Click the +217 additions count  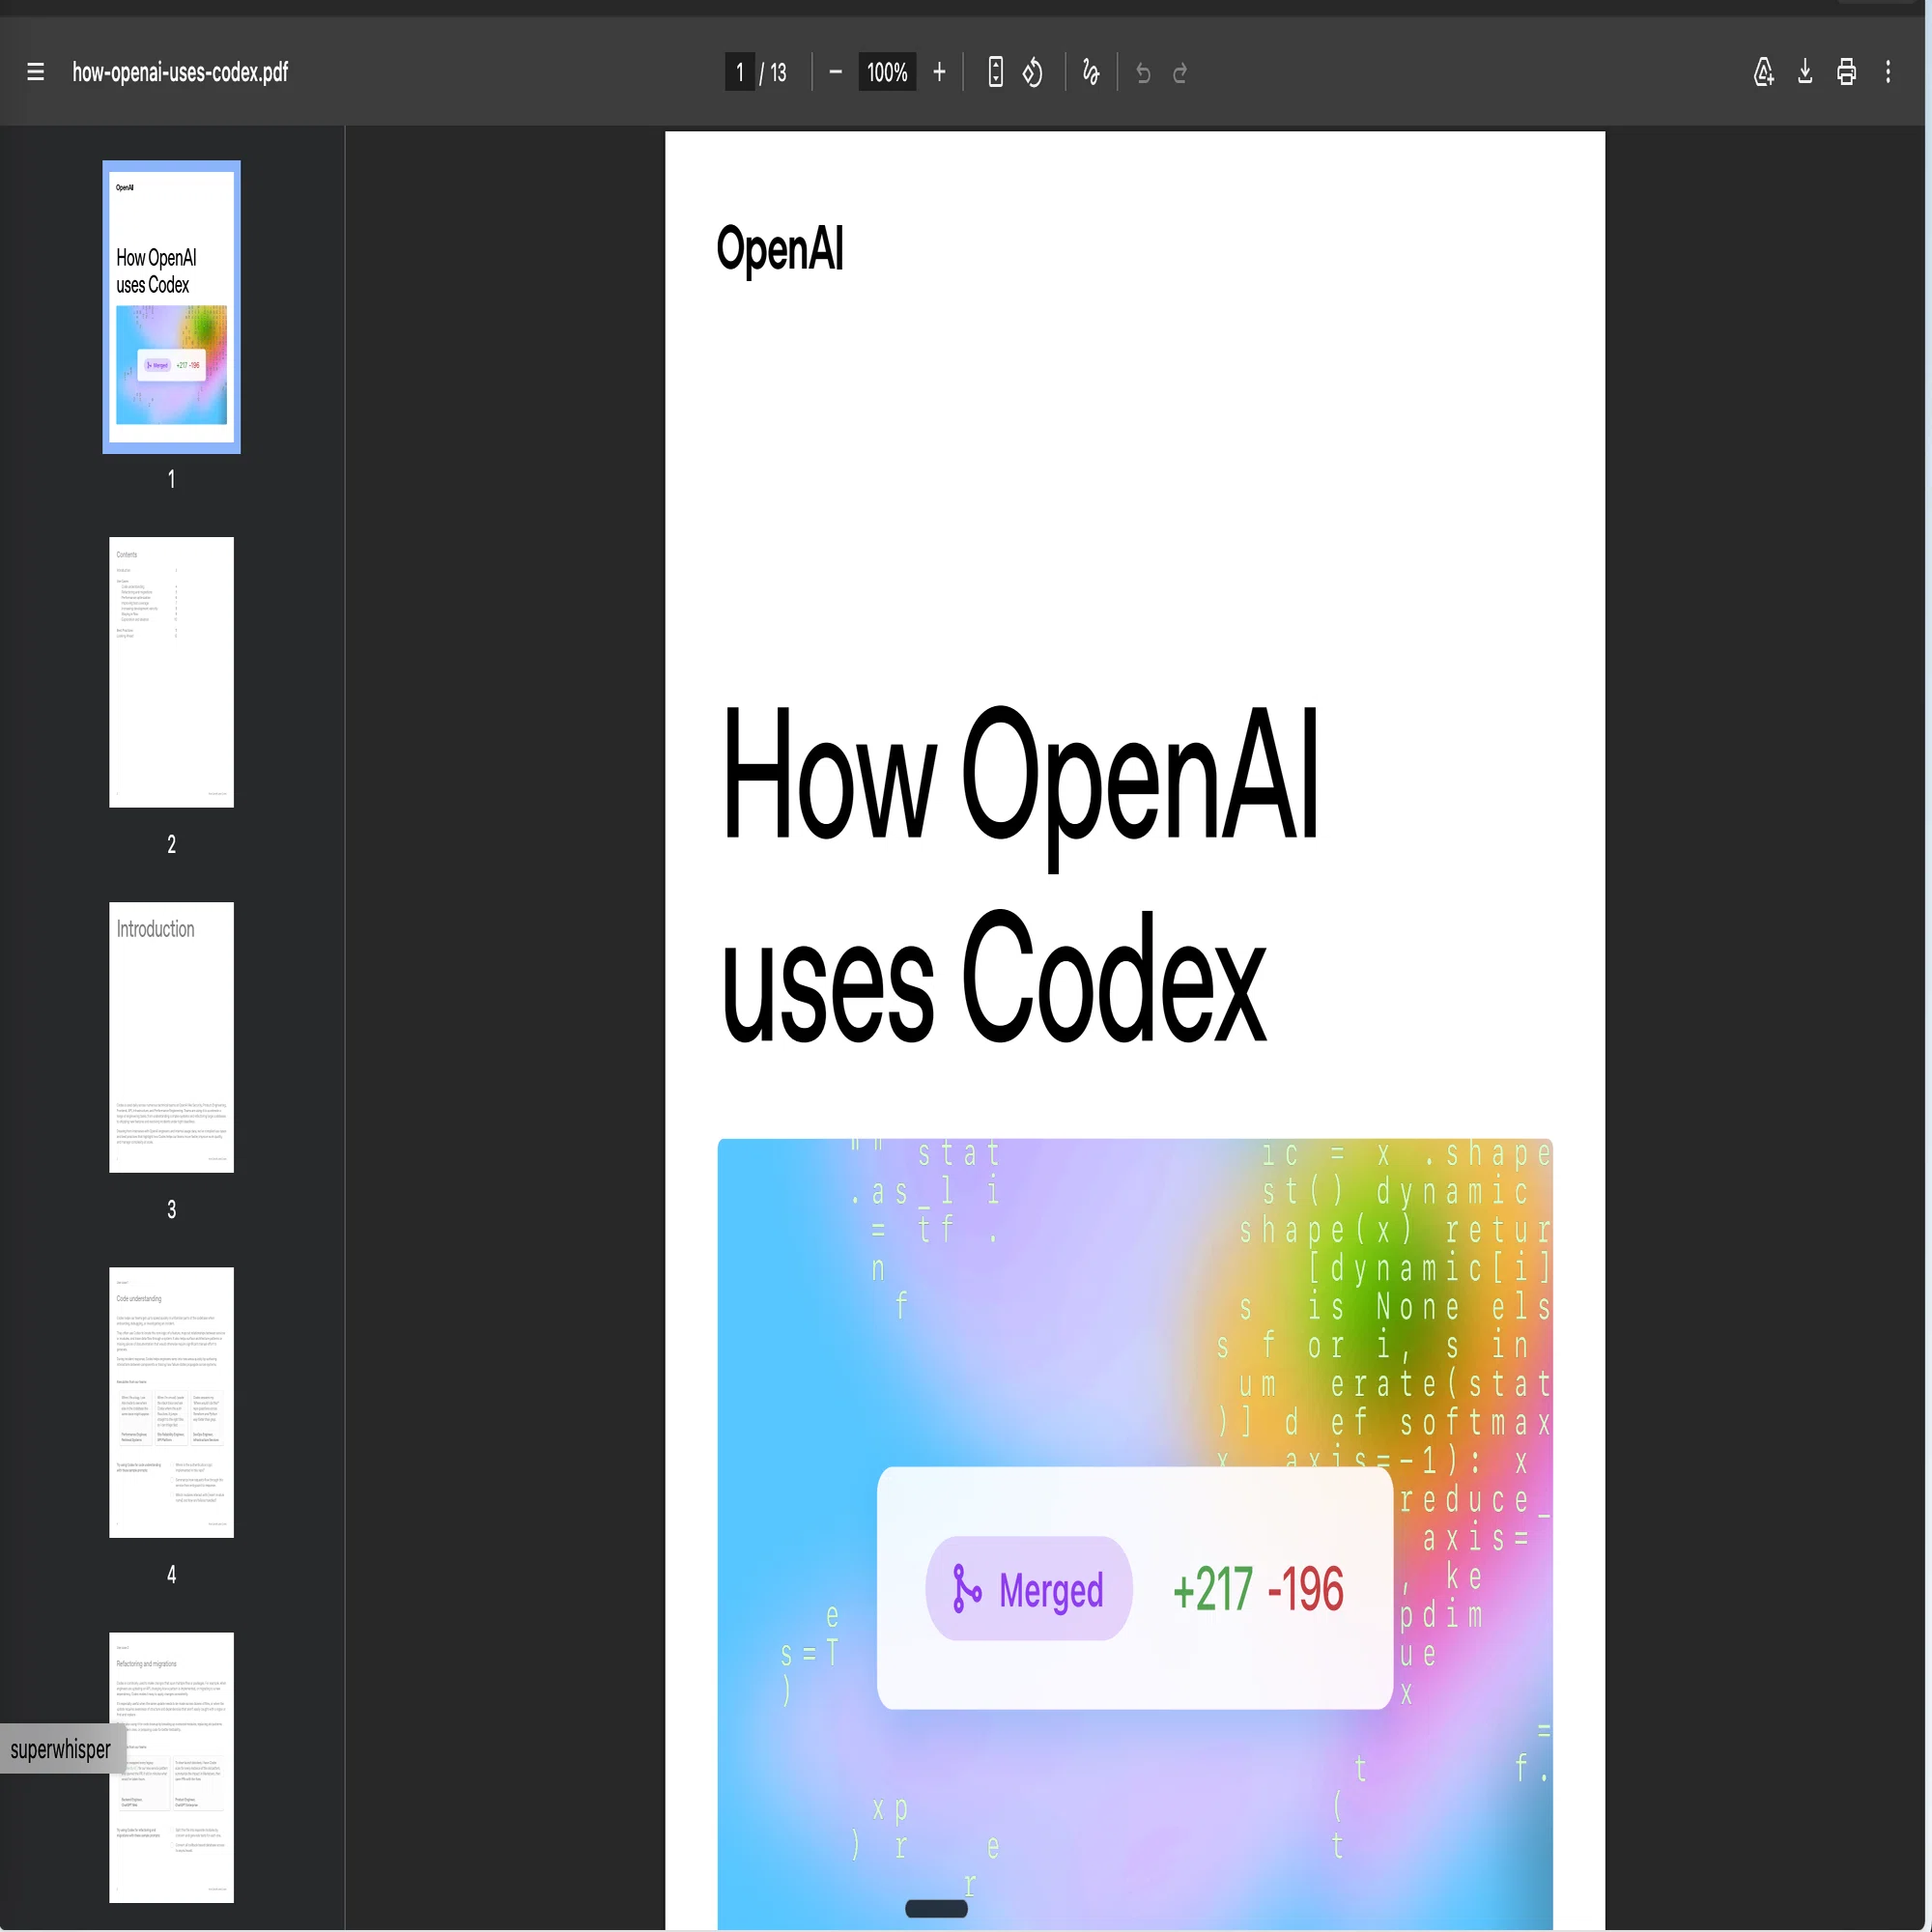[1212, 1589]
